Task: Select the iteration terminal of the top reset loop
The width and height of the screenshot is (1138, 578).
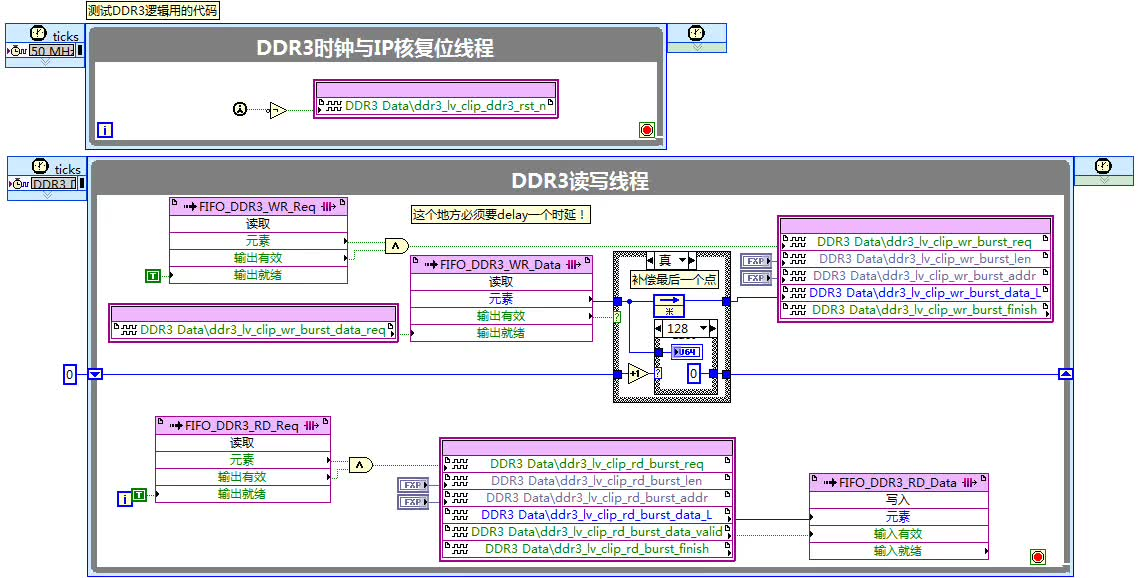Action: coord(105,131)
